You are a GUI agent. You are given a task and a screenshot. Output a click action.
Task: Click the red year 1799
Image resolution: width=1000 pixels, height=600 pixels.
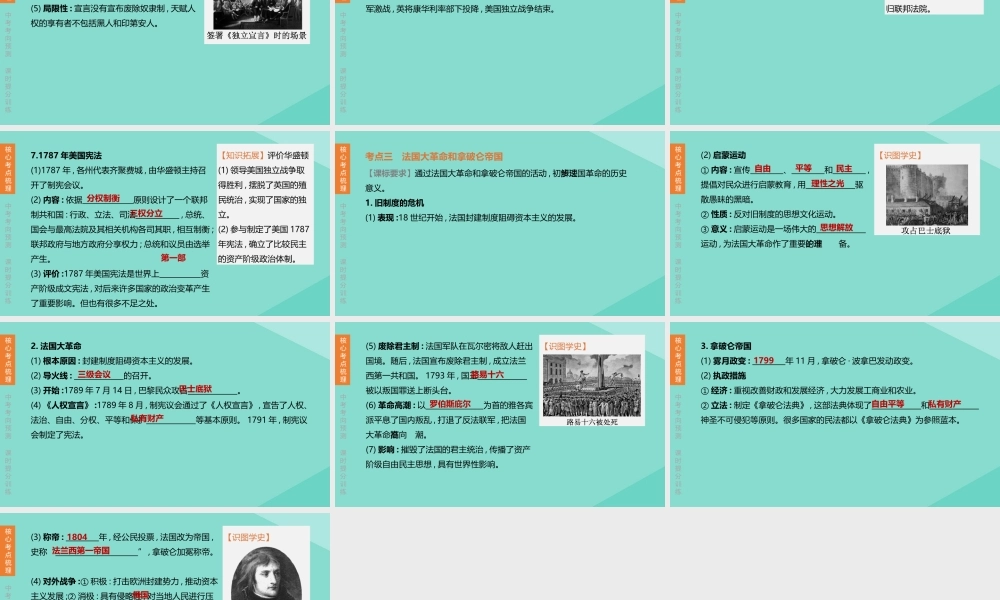pos(763,360)
